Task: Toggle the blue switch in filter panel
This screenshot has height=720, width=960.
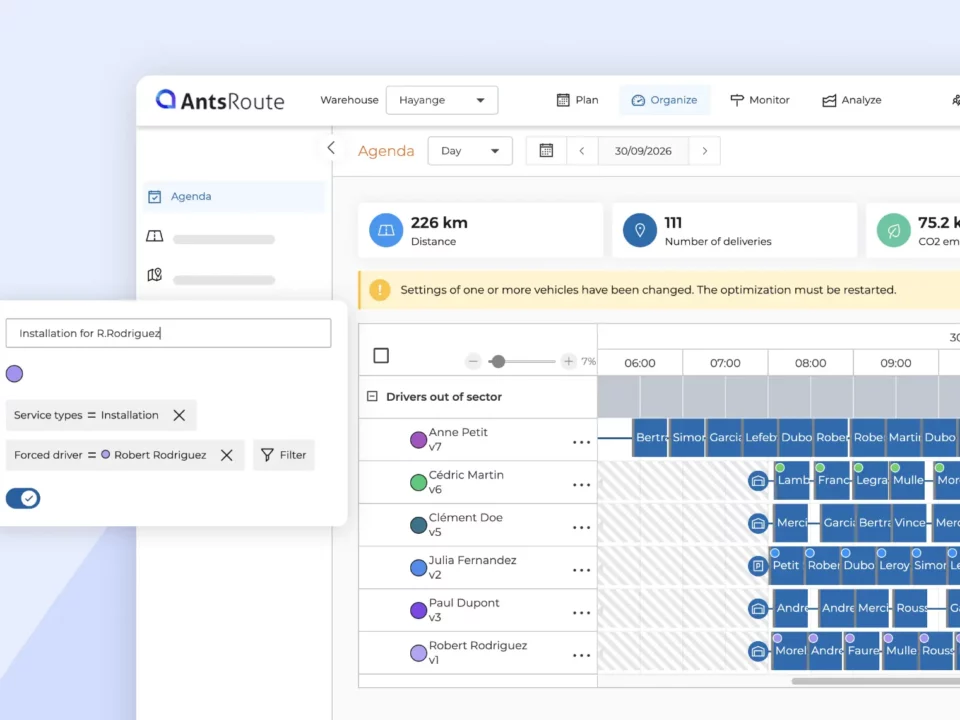Action: [x=23, y=498]
